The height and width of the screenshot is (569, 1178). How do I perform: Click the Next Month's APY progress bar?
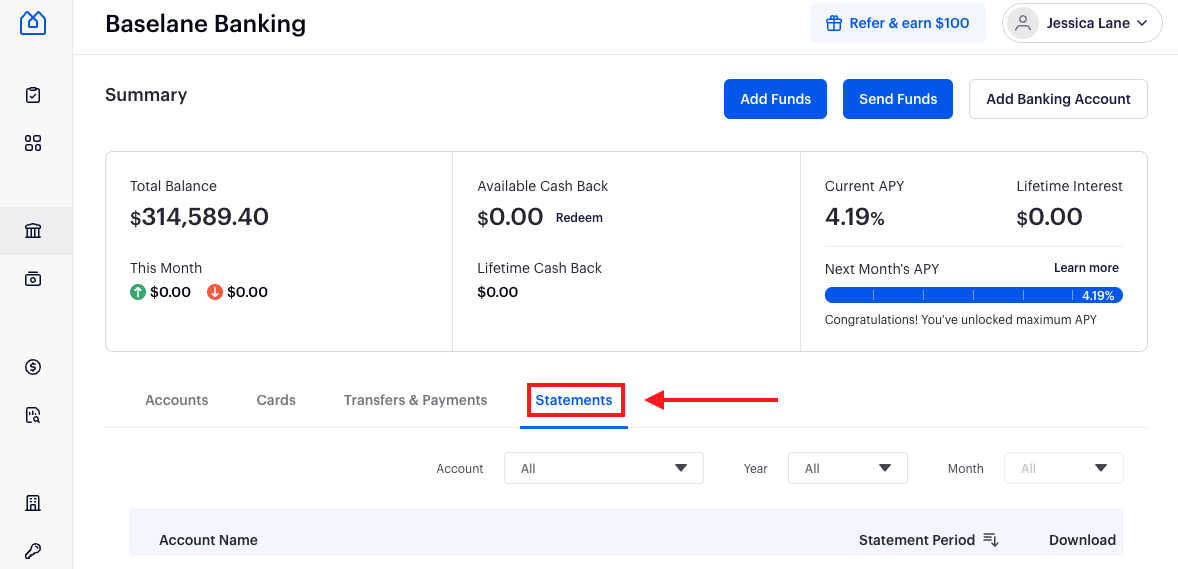974,295
